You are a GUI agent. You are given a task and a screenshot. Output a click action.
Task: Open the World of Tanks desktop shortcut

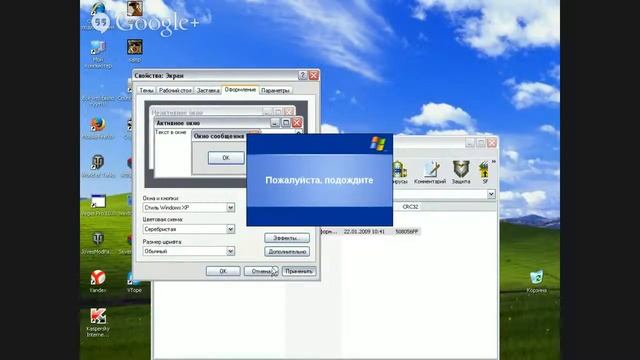click(98, 166)
